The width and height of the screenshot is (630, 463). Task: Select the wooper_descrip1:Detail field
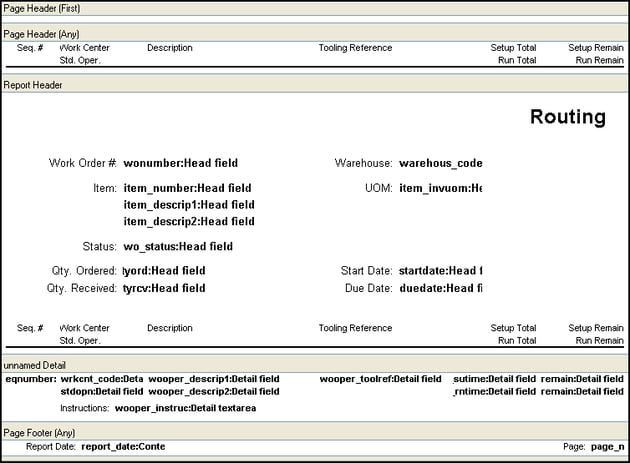click(214, 379)
